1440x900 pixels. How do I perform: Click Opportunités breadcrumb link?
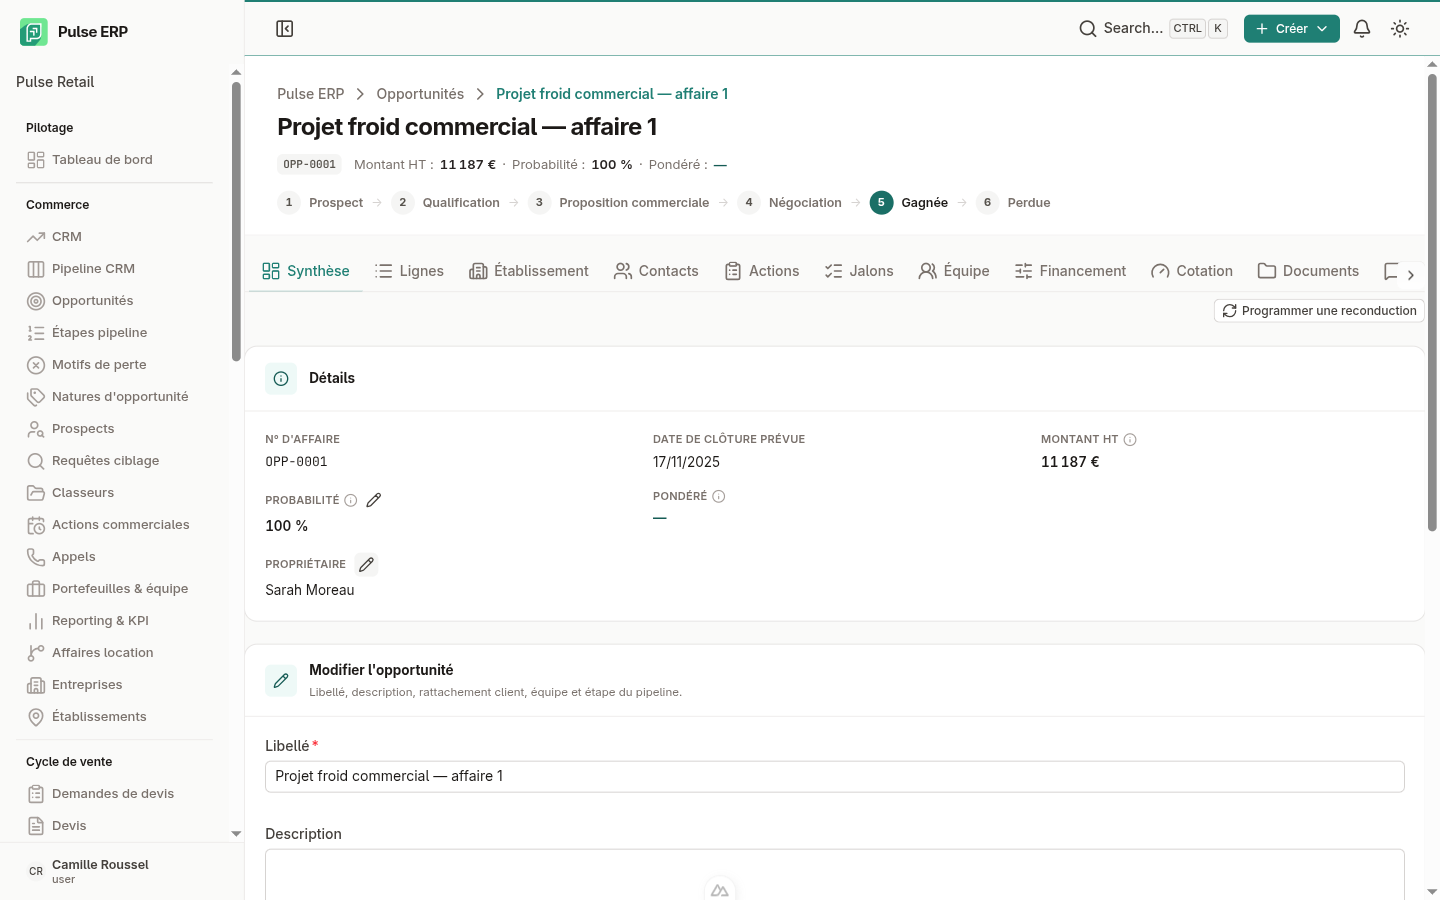pos(420,94)
